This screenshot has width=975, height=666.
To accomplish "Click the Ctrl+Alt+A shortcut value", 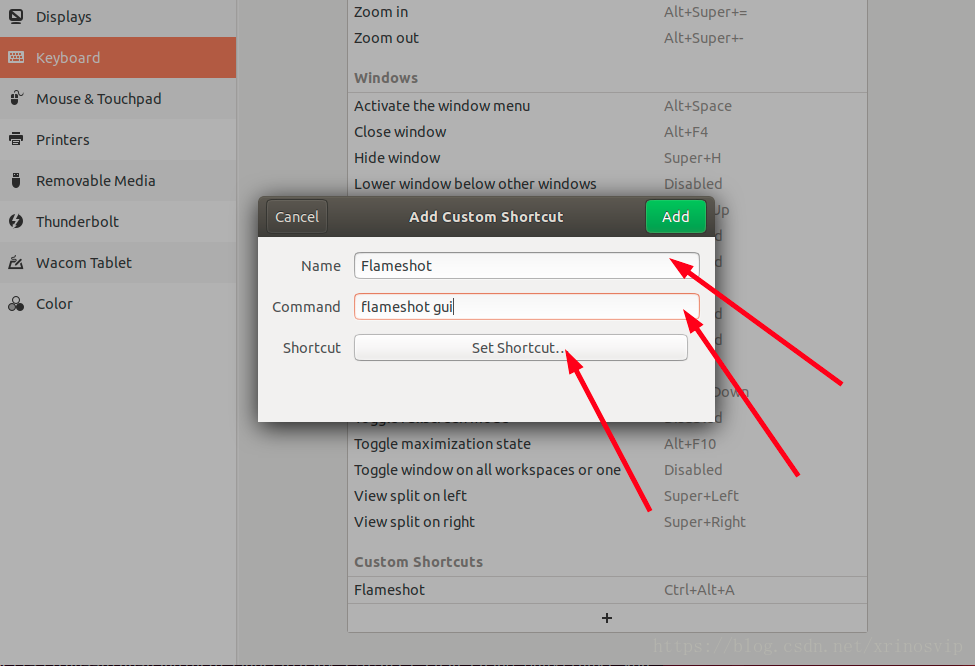I will pyautogui.click(x=699, y=590).
